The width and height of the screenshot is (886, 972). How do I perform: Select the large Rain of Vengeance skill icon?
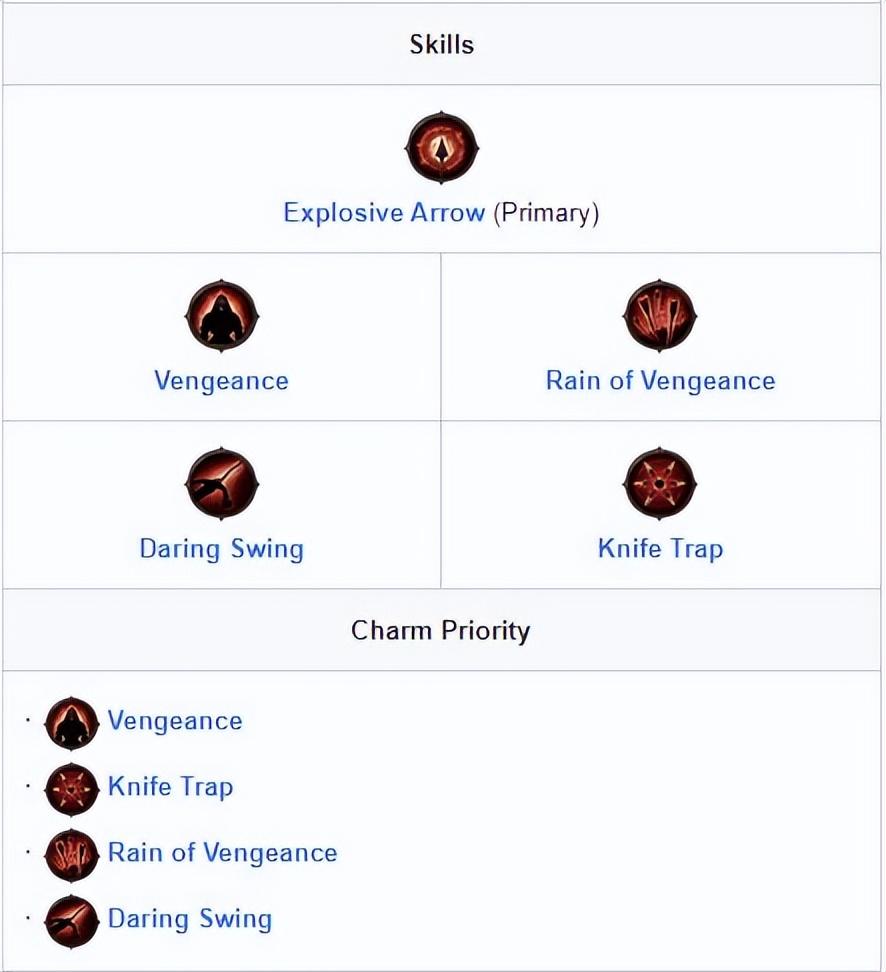(x=660, y=316)
